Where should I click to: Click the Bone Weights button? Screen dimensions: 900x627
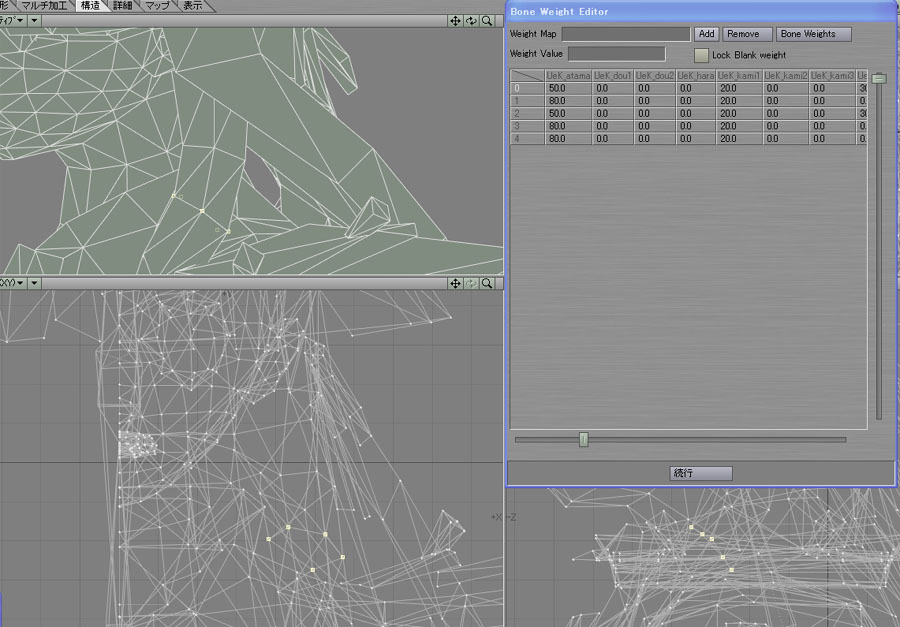pos(814,34)
